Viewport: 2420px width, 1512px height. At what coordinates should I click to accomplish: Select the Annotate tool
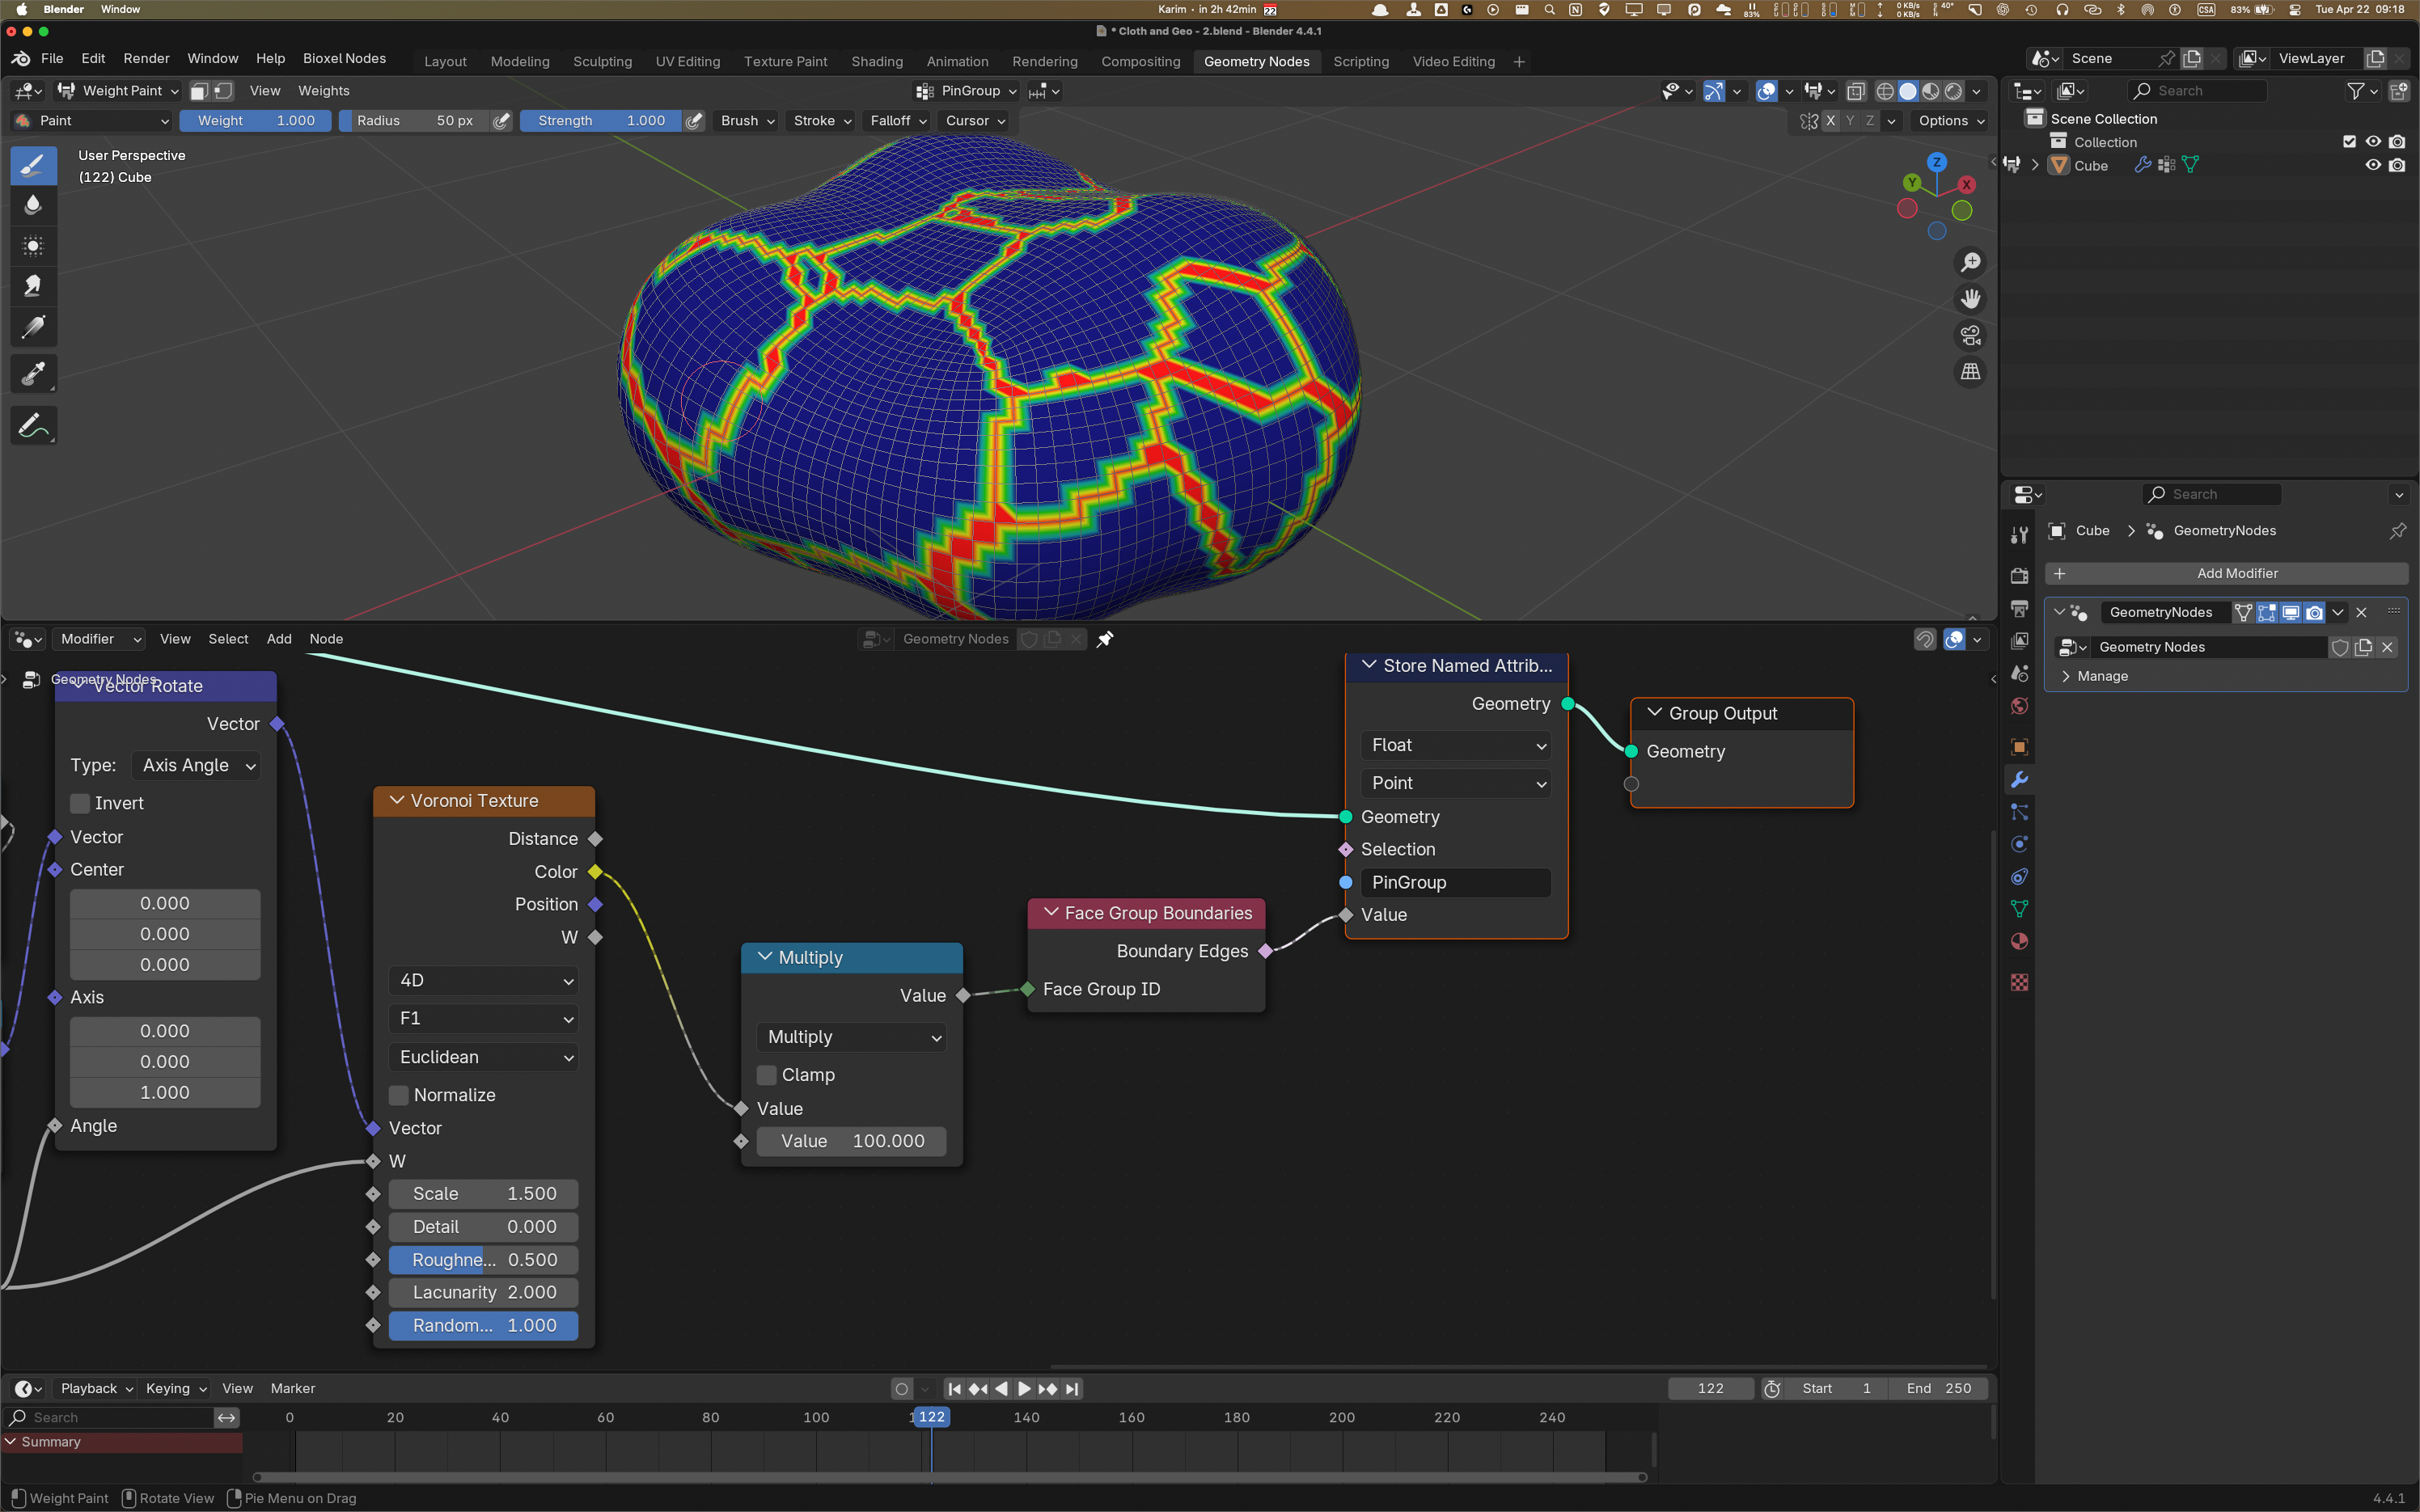tap(33, 426)
